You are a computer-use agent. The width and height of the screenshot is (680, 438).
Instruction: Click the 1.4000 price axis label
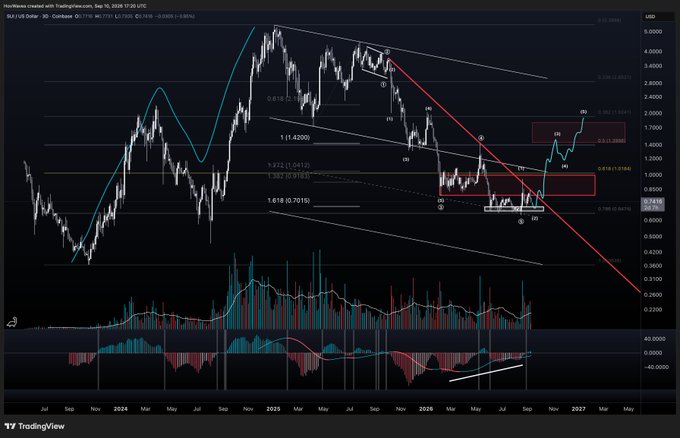653,145
